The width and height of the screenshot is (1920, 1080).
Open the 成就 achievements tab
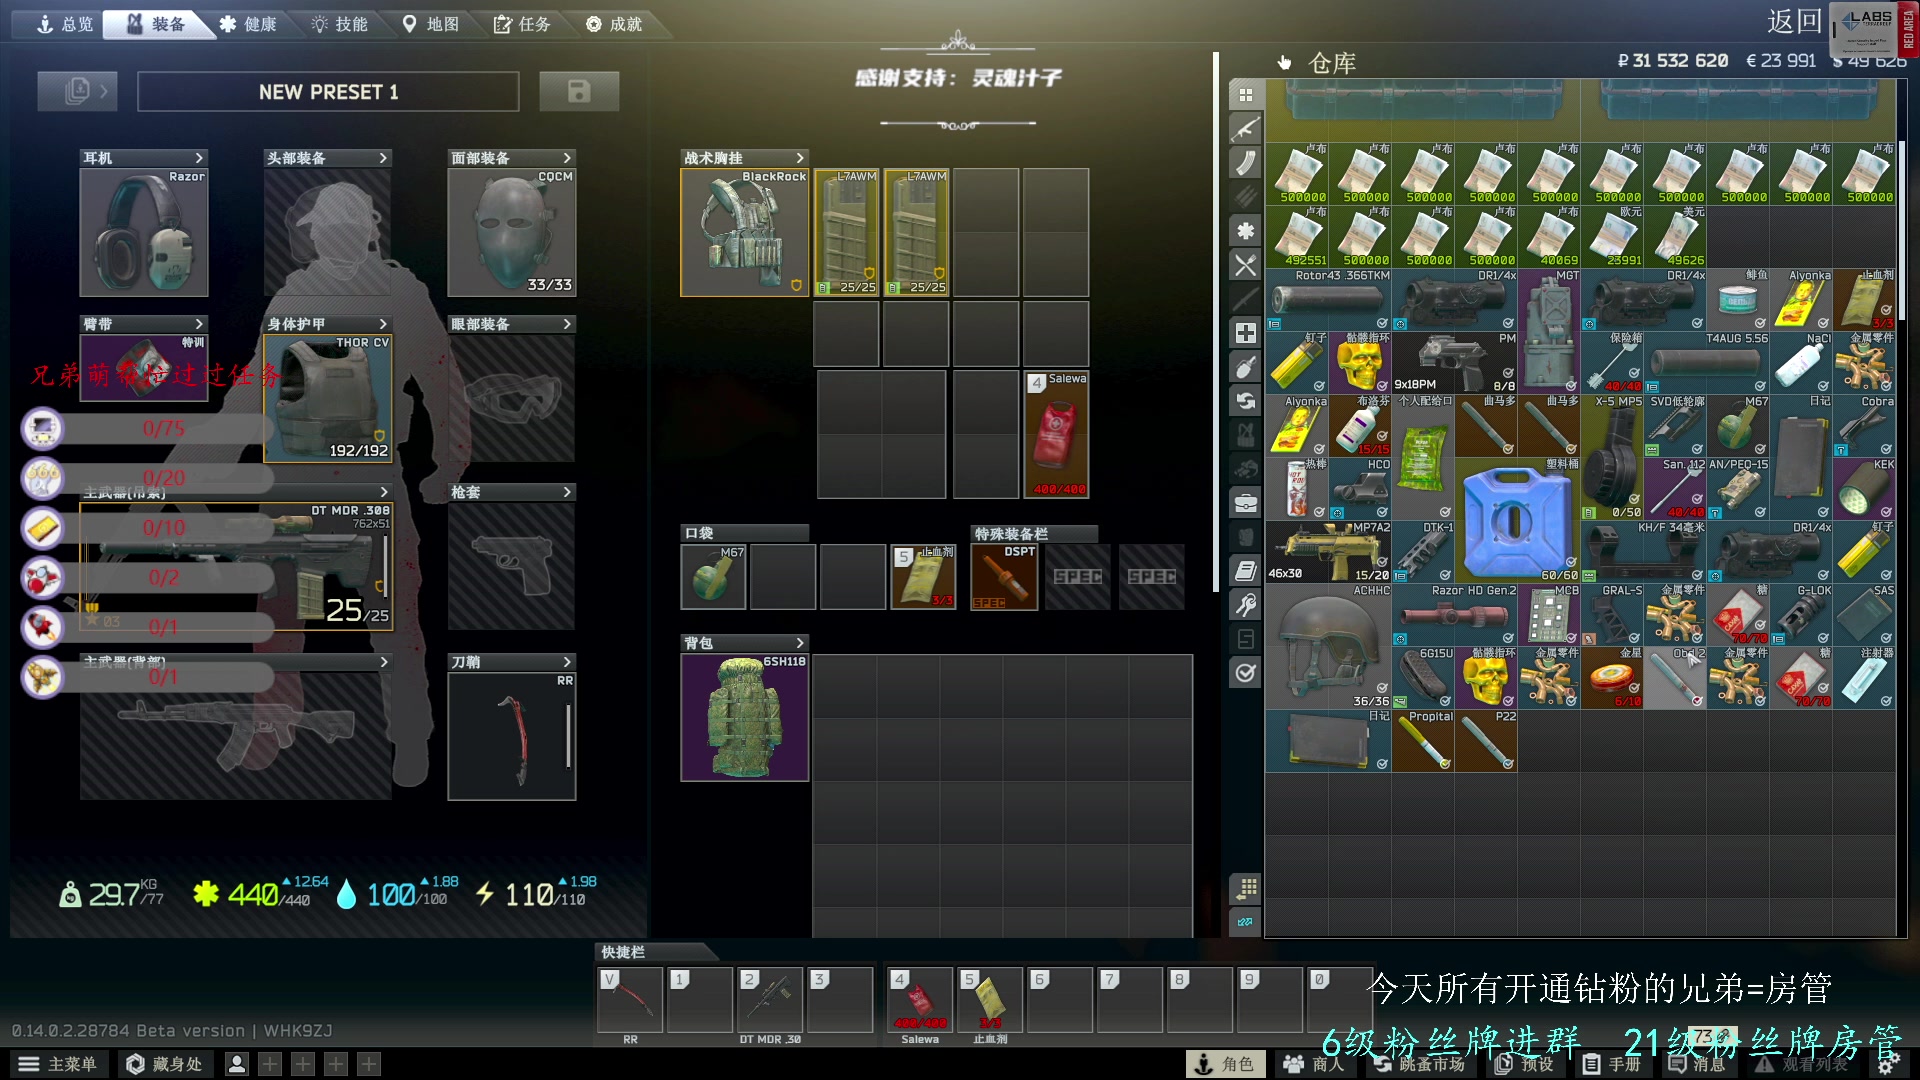[614, 24]
